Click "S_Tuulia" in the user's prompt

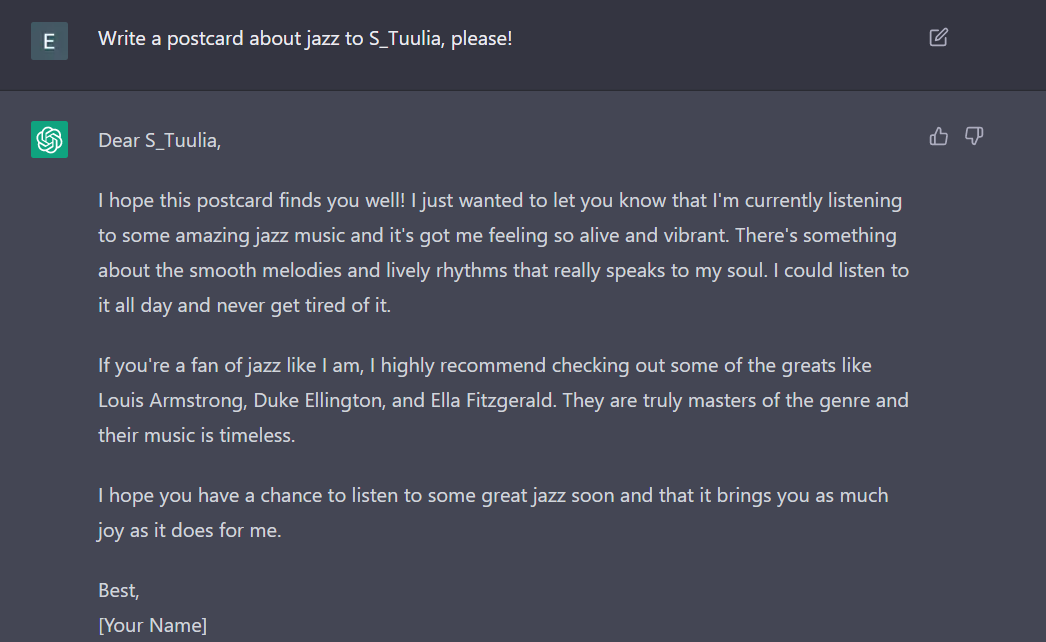coord(405,39)
